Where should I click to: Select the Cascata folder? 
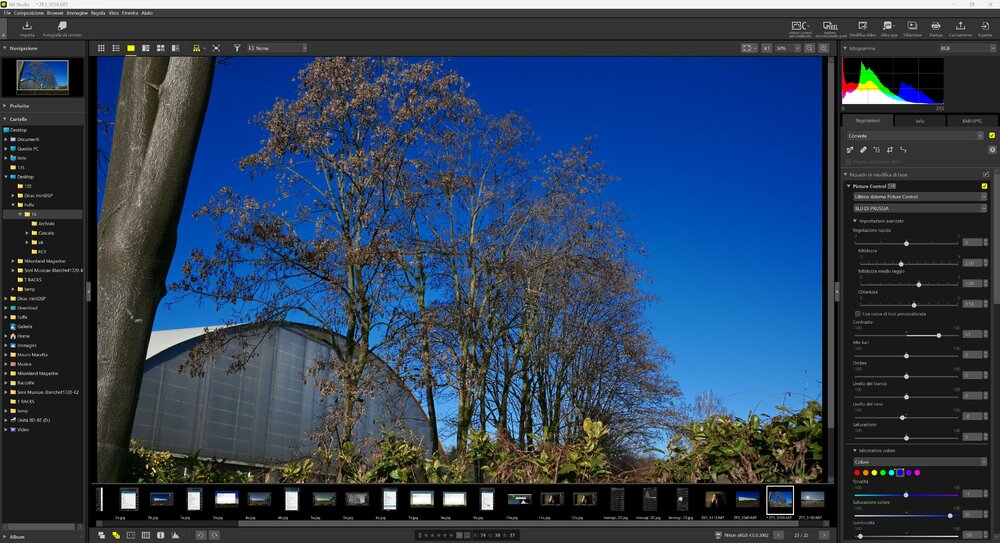point(45,233)
